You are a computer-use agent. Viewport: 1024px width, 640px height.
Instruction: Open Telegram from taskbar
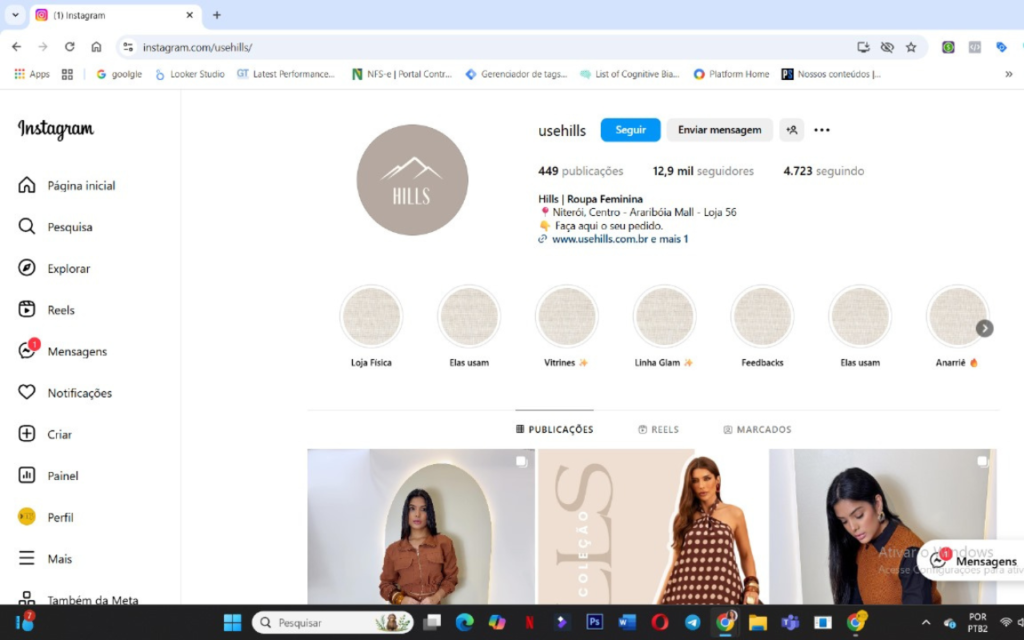pyautogui.click(x=692, y=622)
